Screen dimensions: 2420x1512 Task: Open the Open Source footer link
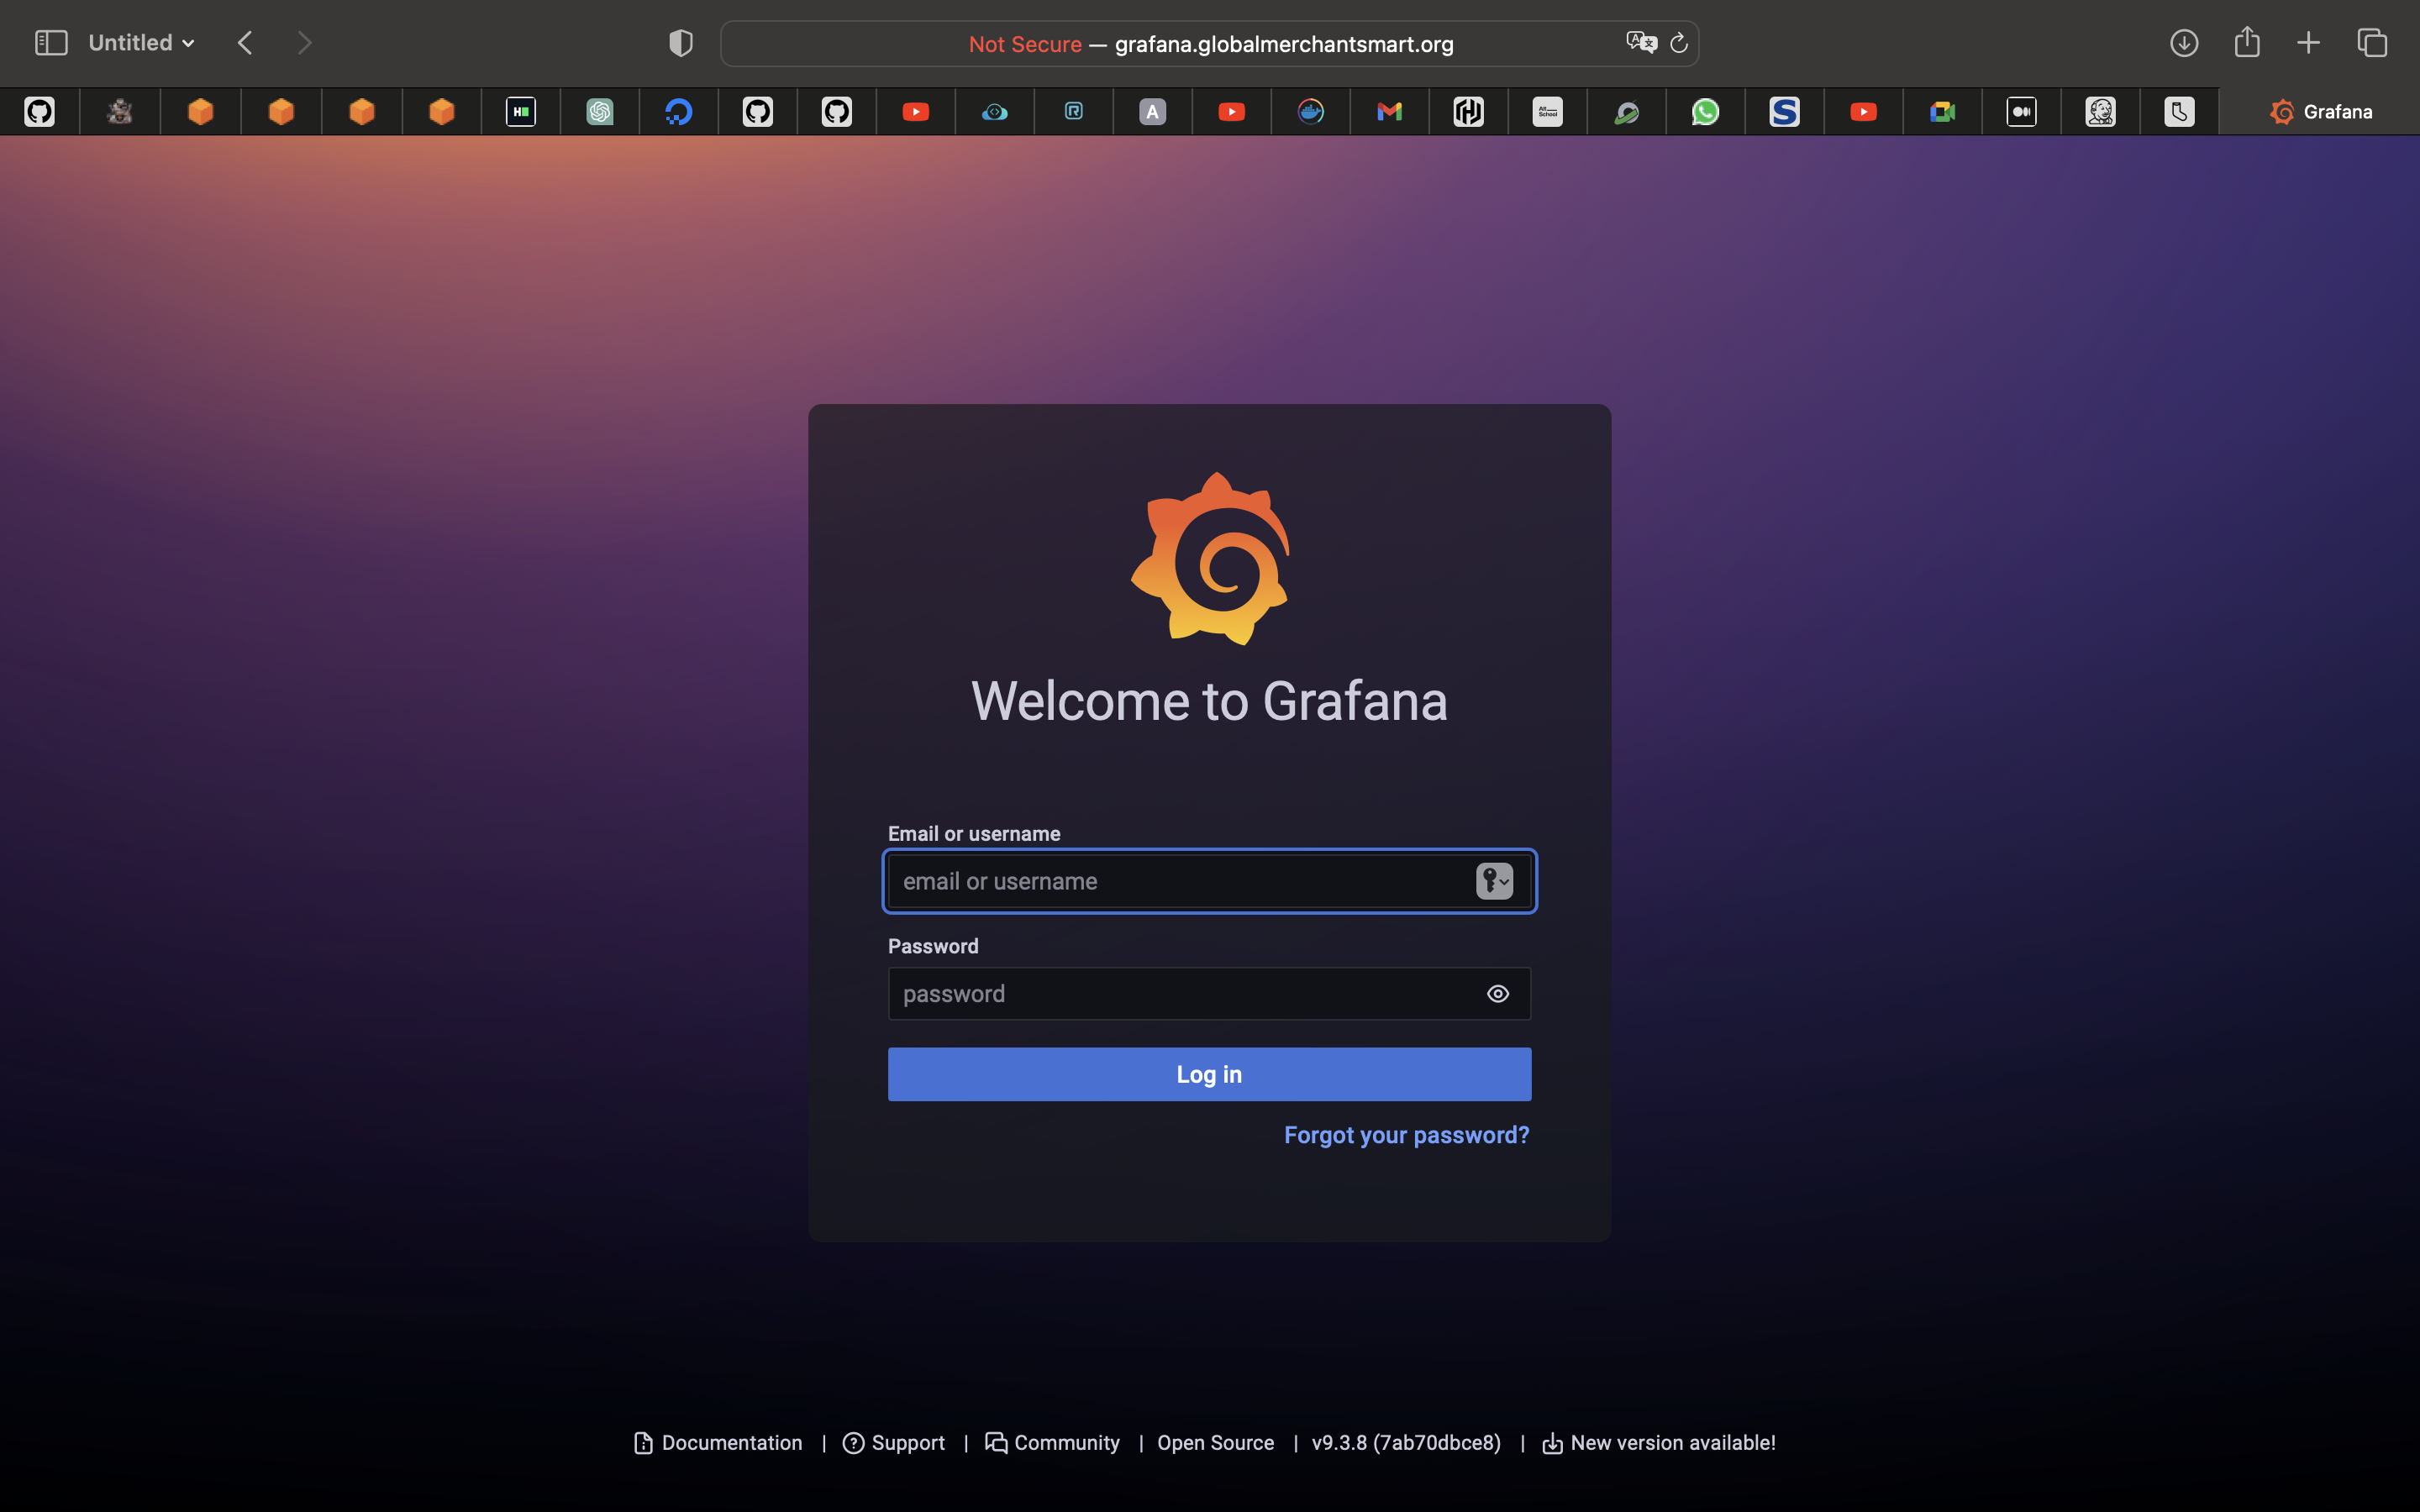[x=1215, y=1443]
